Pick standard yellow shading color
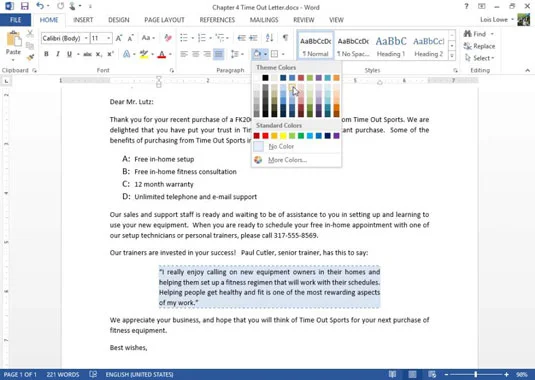This screenshot has width=535, height=380. point(283,136)
